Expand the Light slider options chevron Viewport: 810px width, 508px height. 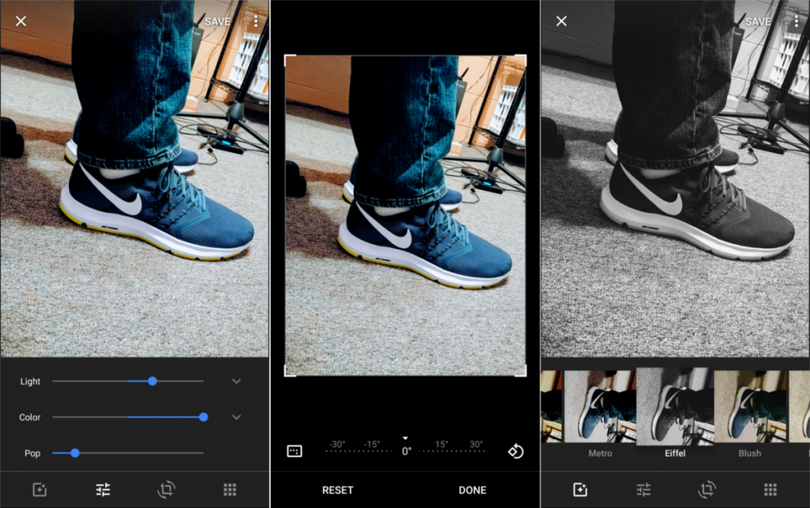click(x=236, y=381)
